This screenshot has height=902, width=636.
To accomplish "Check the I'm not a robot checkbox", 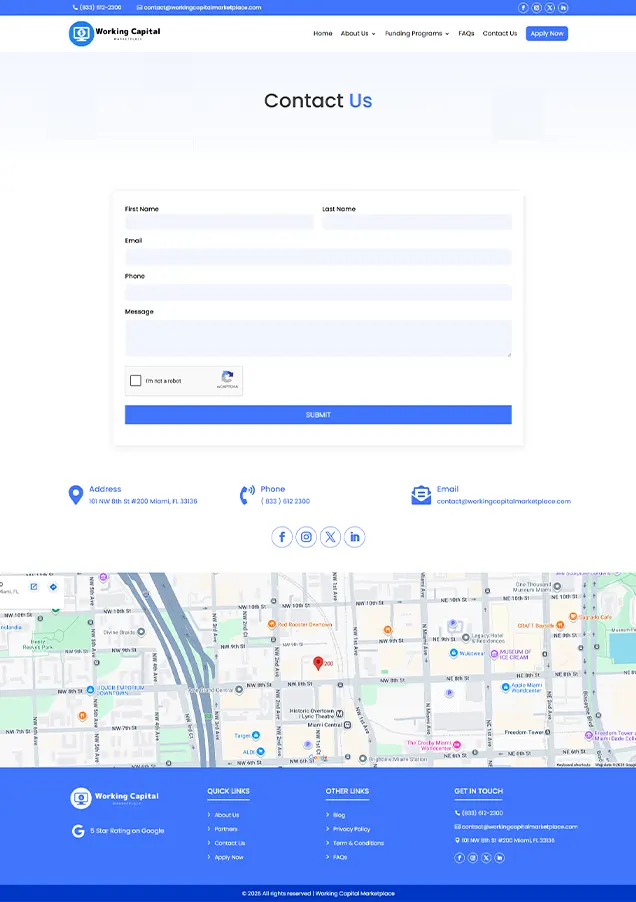I will 136,380.
